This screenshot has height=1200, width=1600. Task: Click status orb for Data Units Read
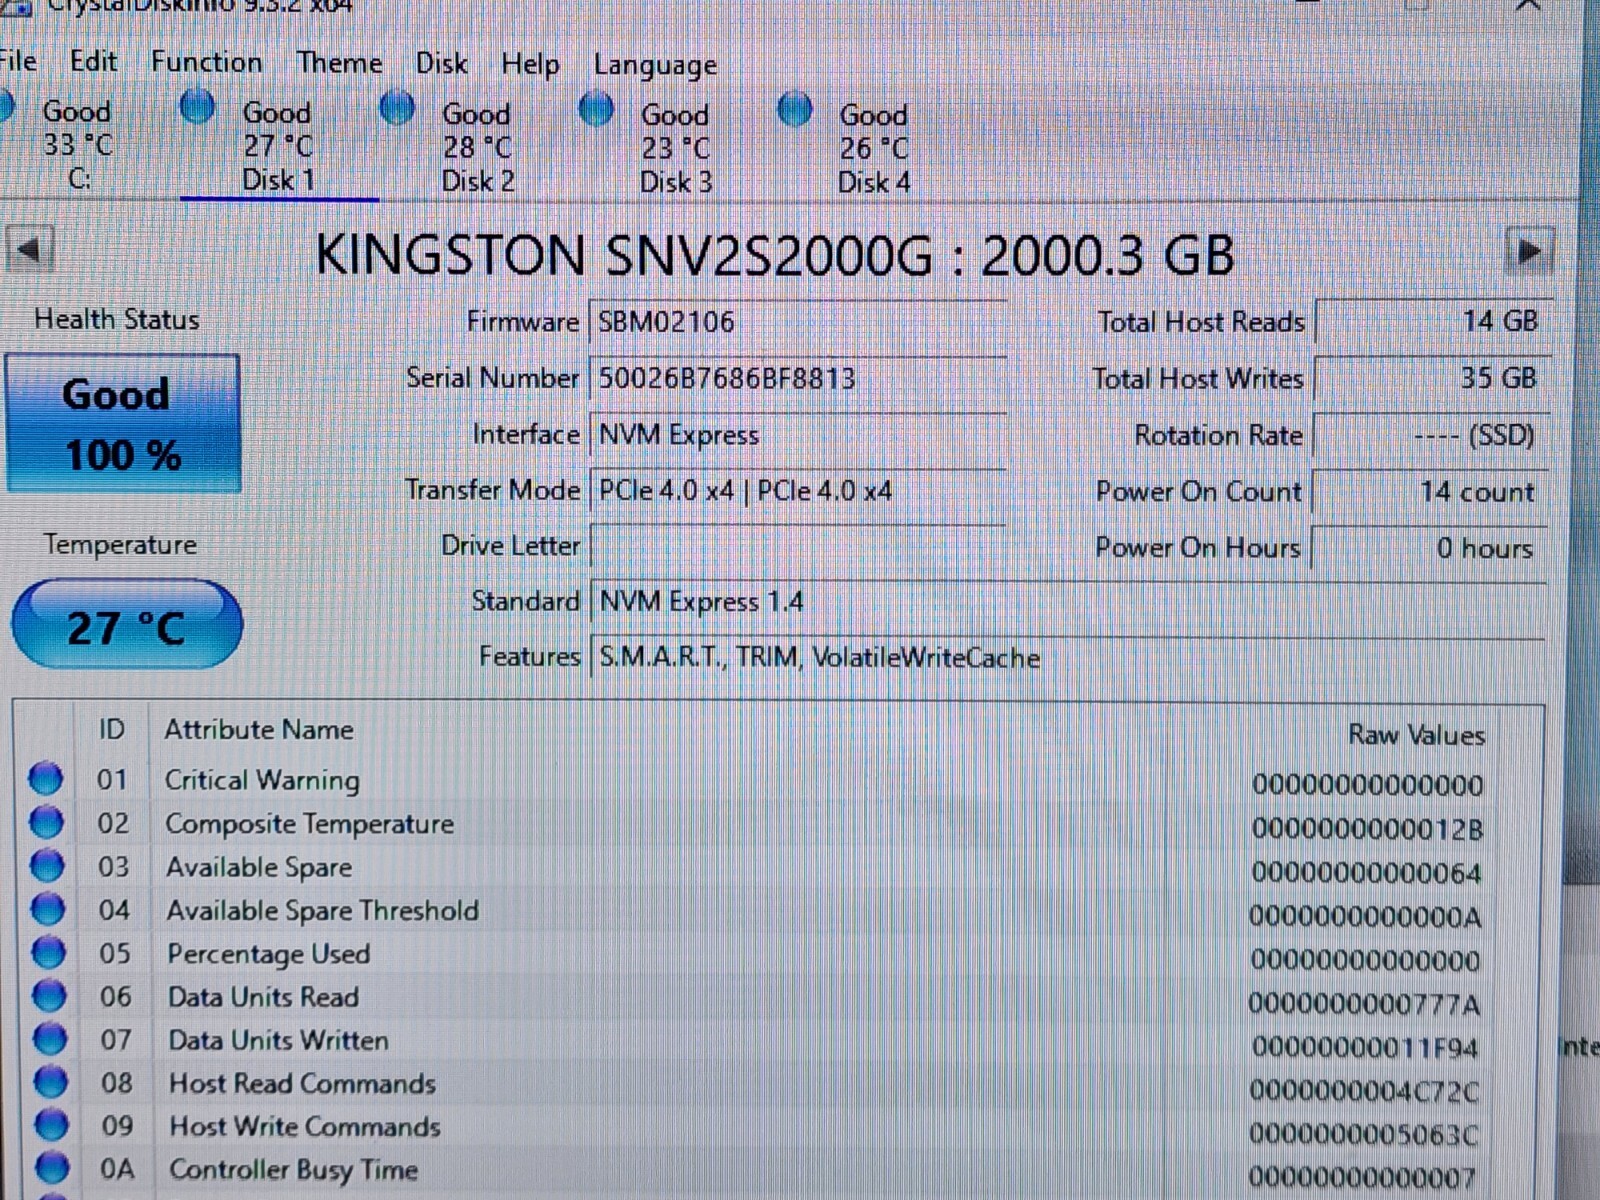(49, 996)
